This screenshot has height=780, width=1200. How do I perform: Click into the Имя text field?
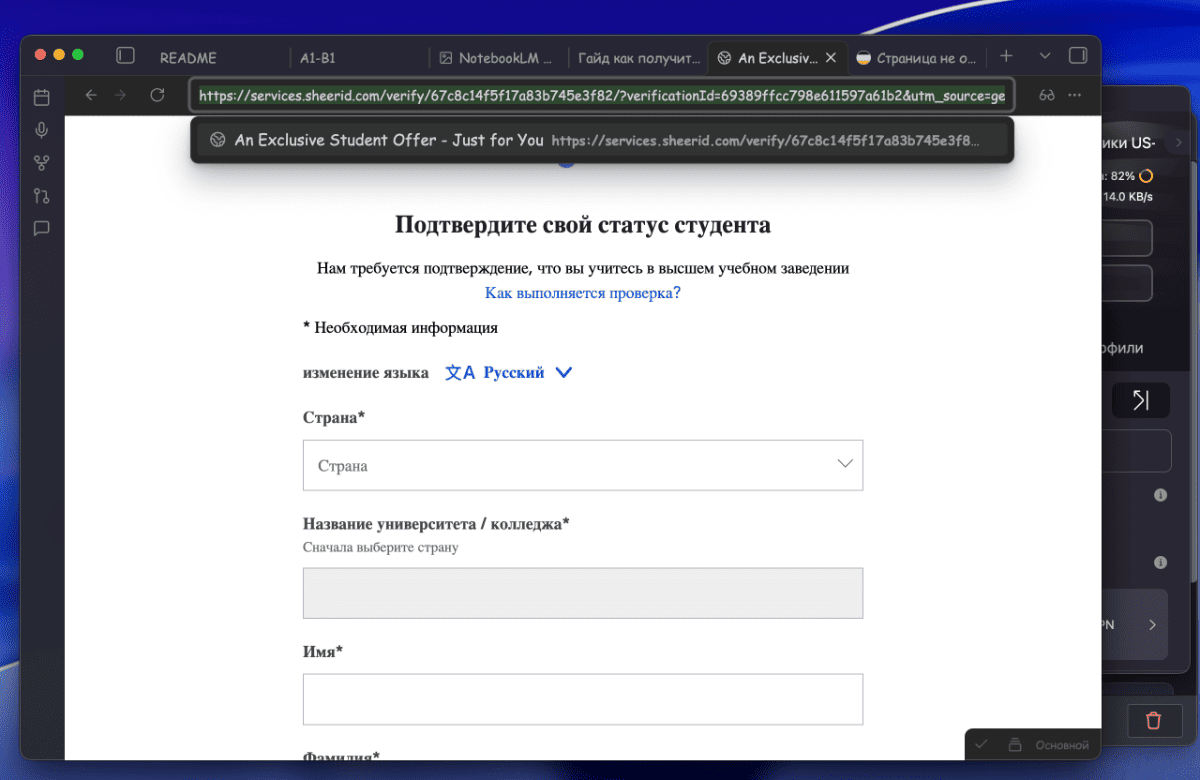tap(582, 699)
